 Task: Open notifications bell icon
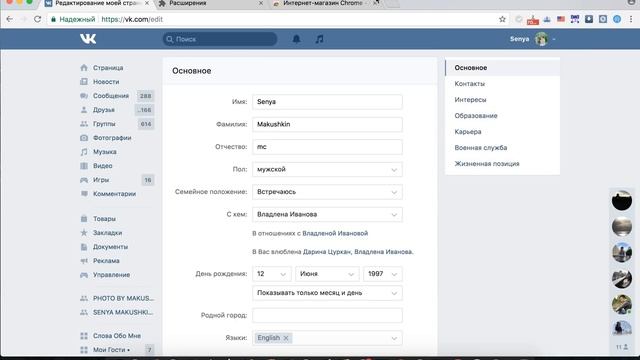296,39
